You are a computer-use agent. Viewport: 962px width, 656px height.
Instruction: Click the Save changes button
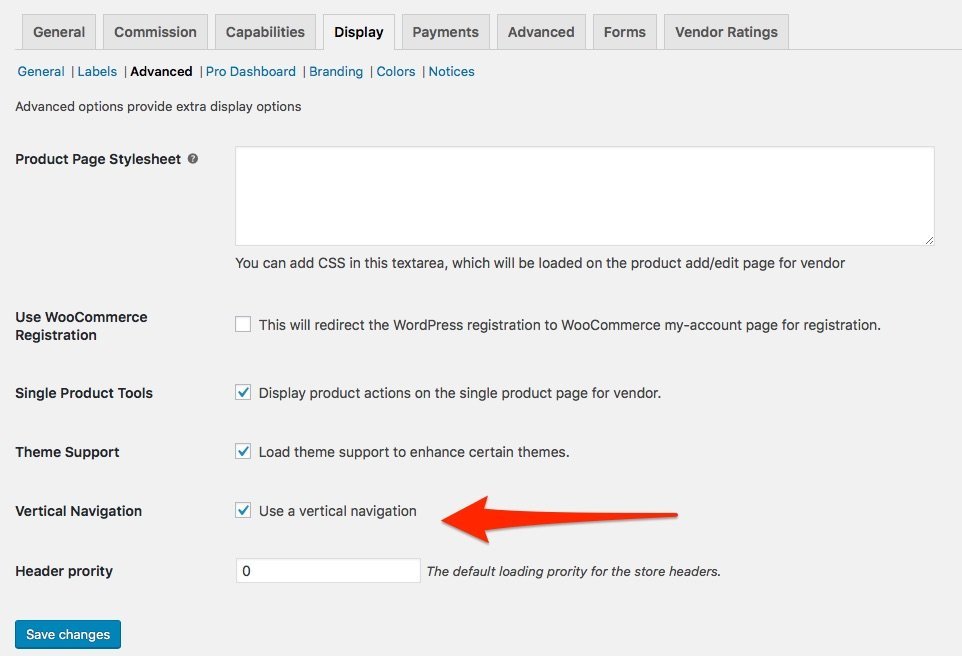click(68, 635)
